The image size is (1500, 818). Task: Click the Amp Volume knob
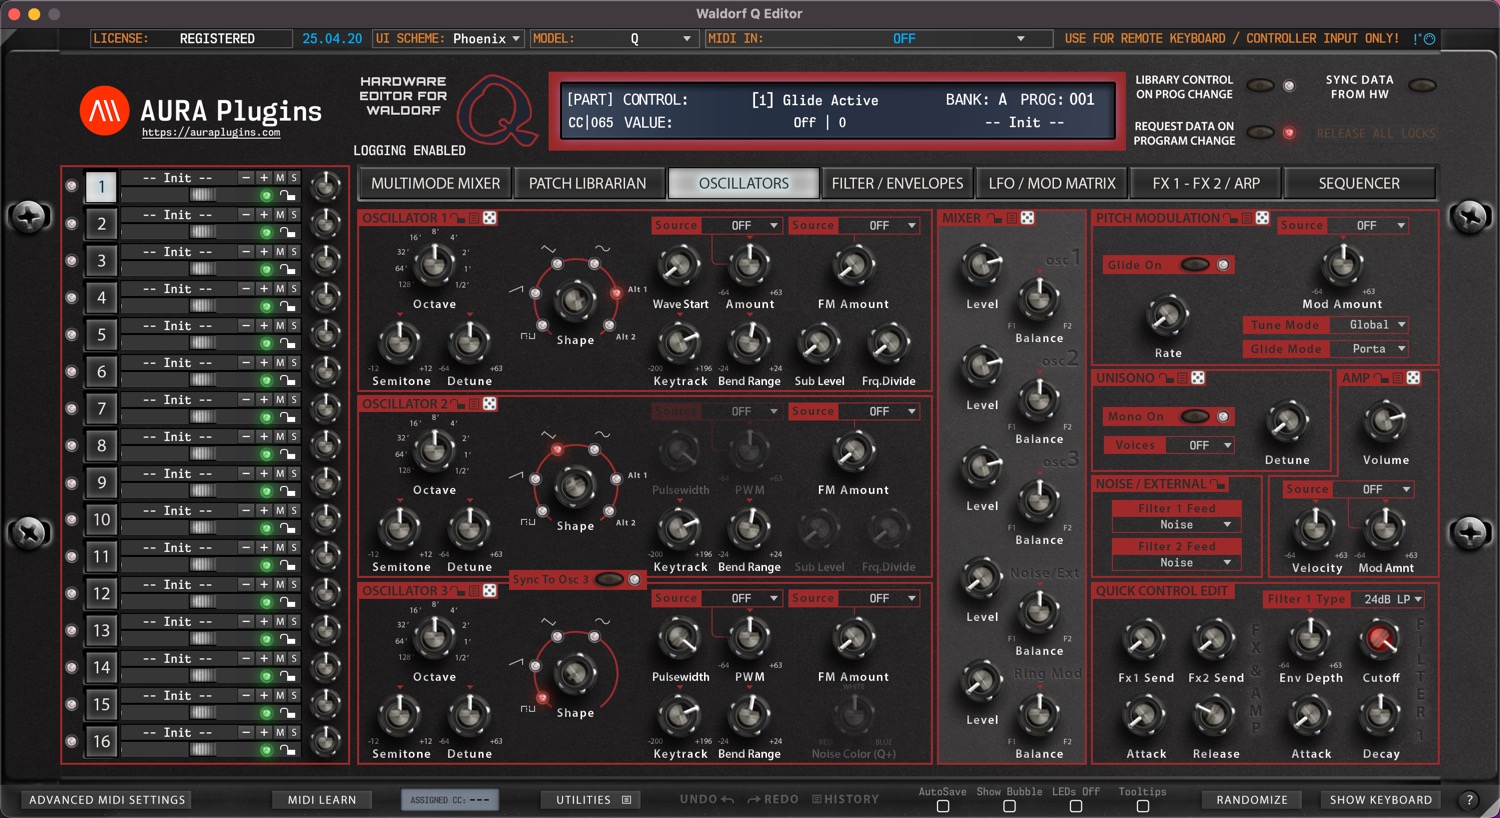(1385, 421)
